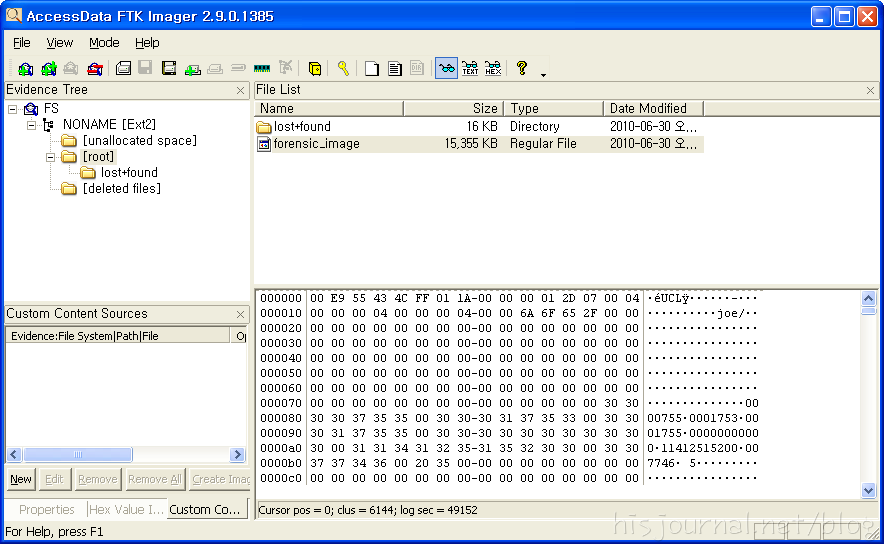The width and height of the screenshot is (884, 544).
Task: Switch to HEX view glasses icon
Action: tap(493, 69)
